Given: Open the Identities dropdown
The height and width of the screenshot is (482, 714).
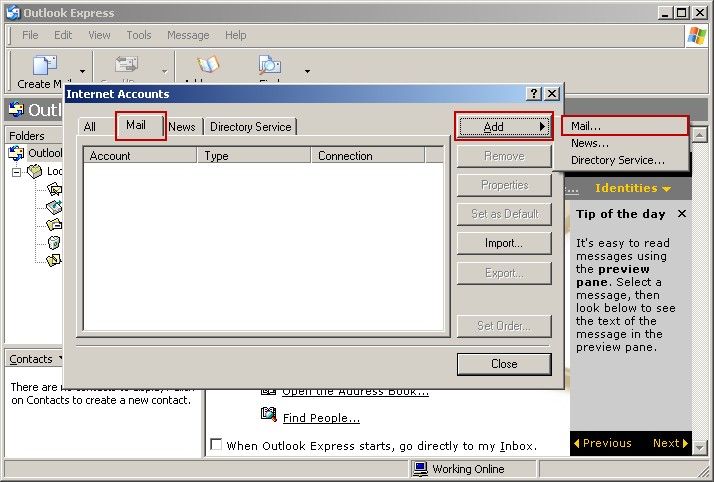Looking at the screenshot, I should click(x=633, y=188).
